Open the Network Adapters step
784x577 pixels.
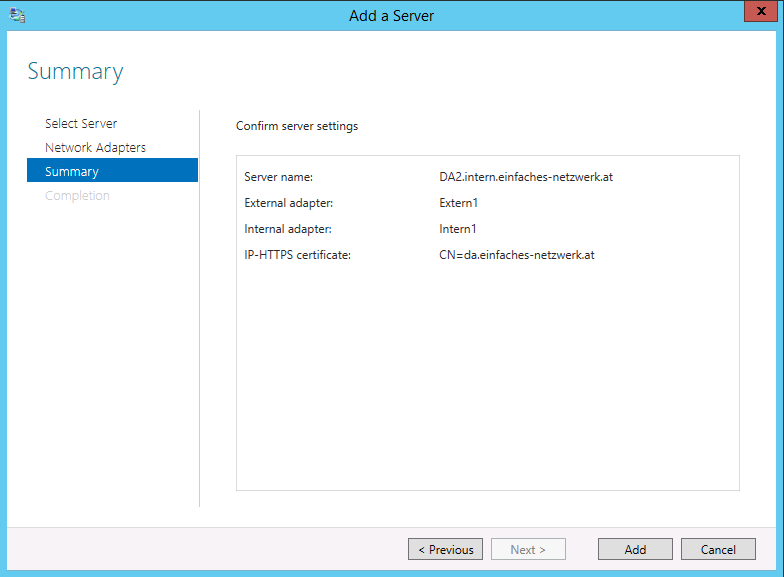click(x=96, y=148)
